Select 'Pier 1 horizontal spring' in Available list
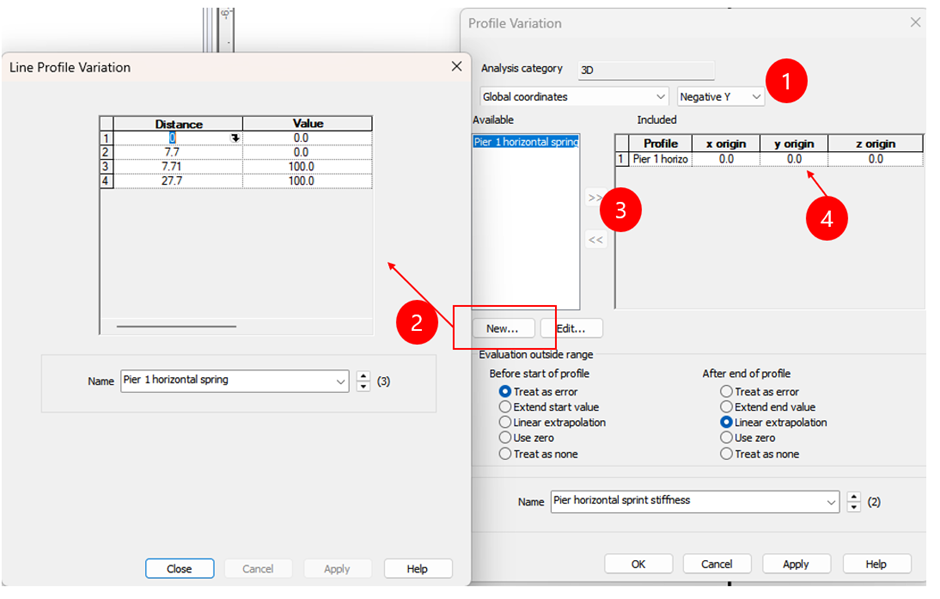 525,143
